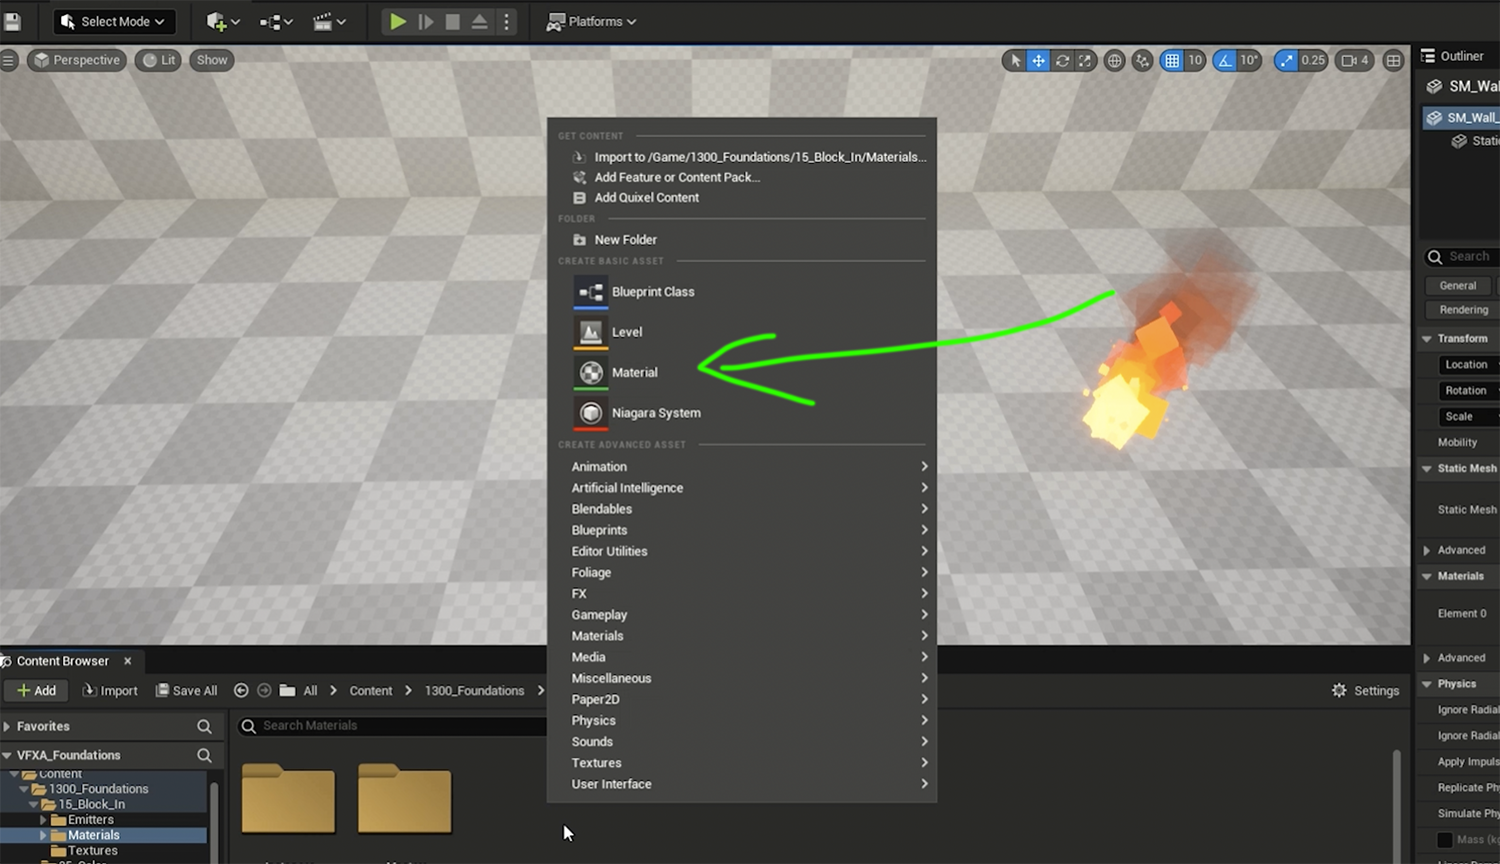Click the search icon in the VFXA_Foundations row
The image size is (1500, 864).
tap(204, 755)
